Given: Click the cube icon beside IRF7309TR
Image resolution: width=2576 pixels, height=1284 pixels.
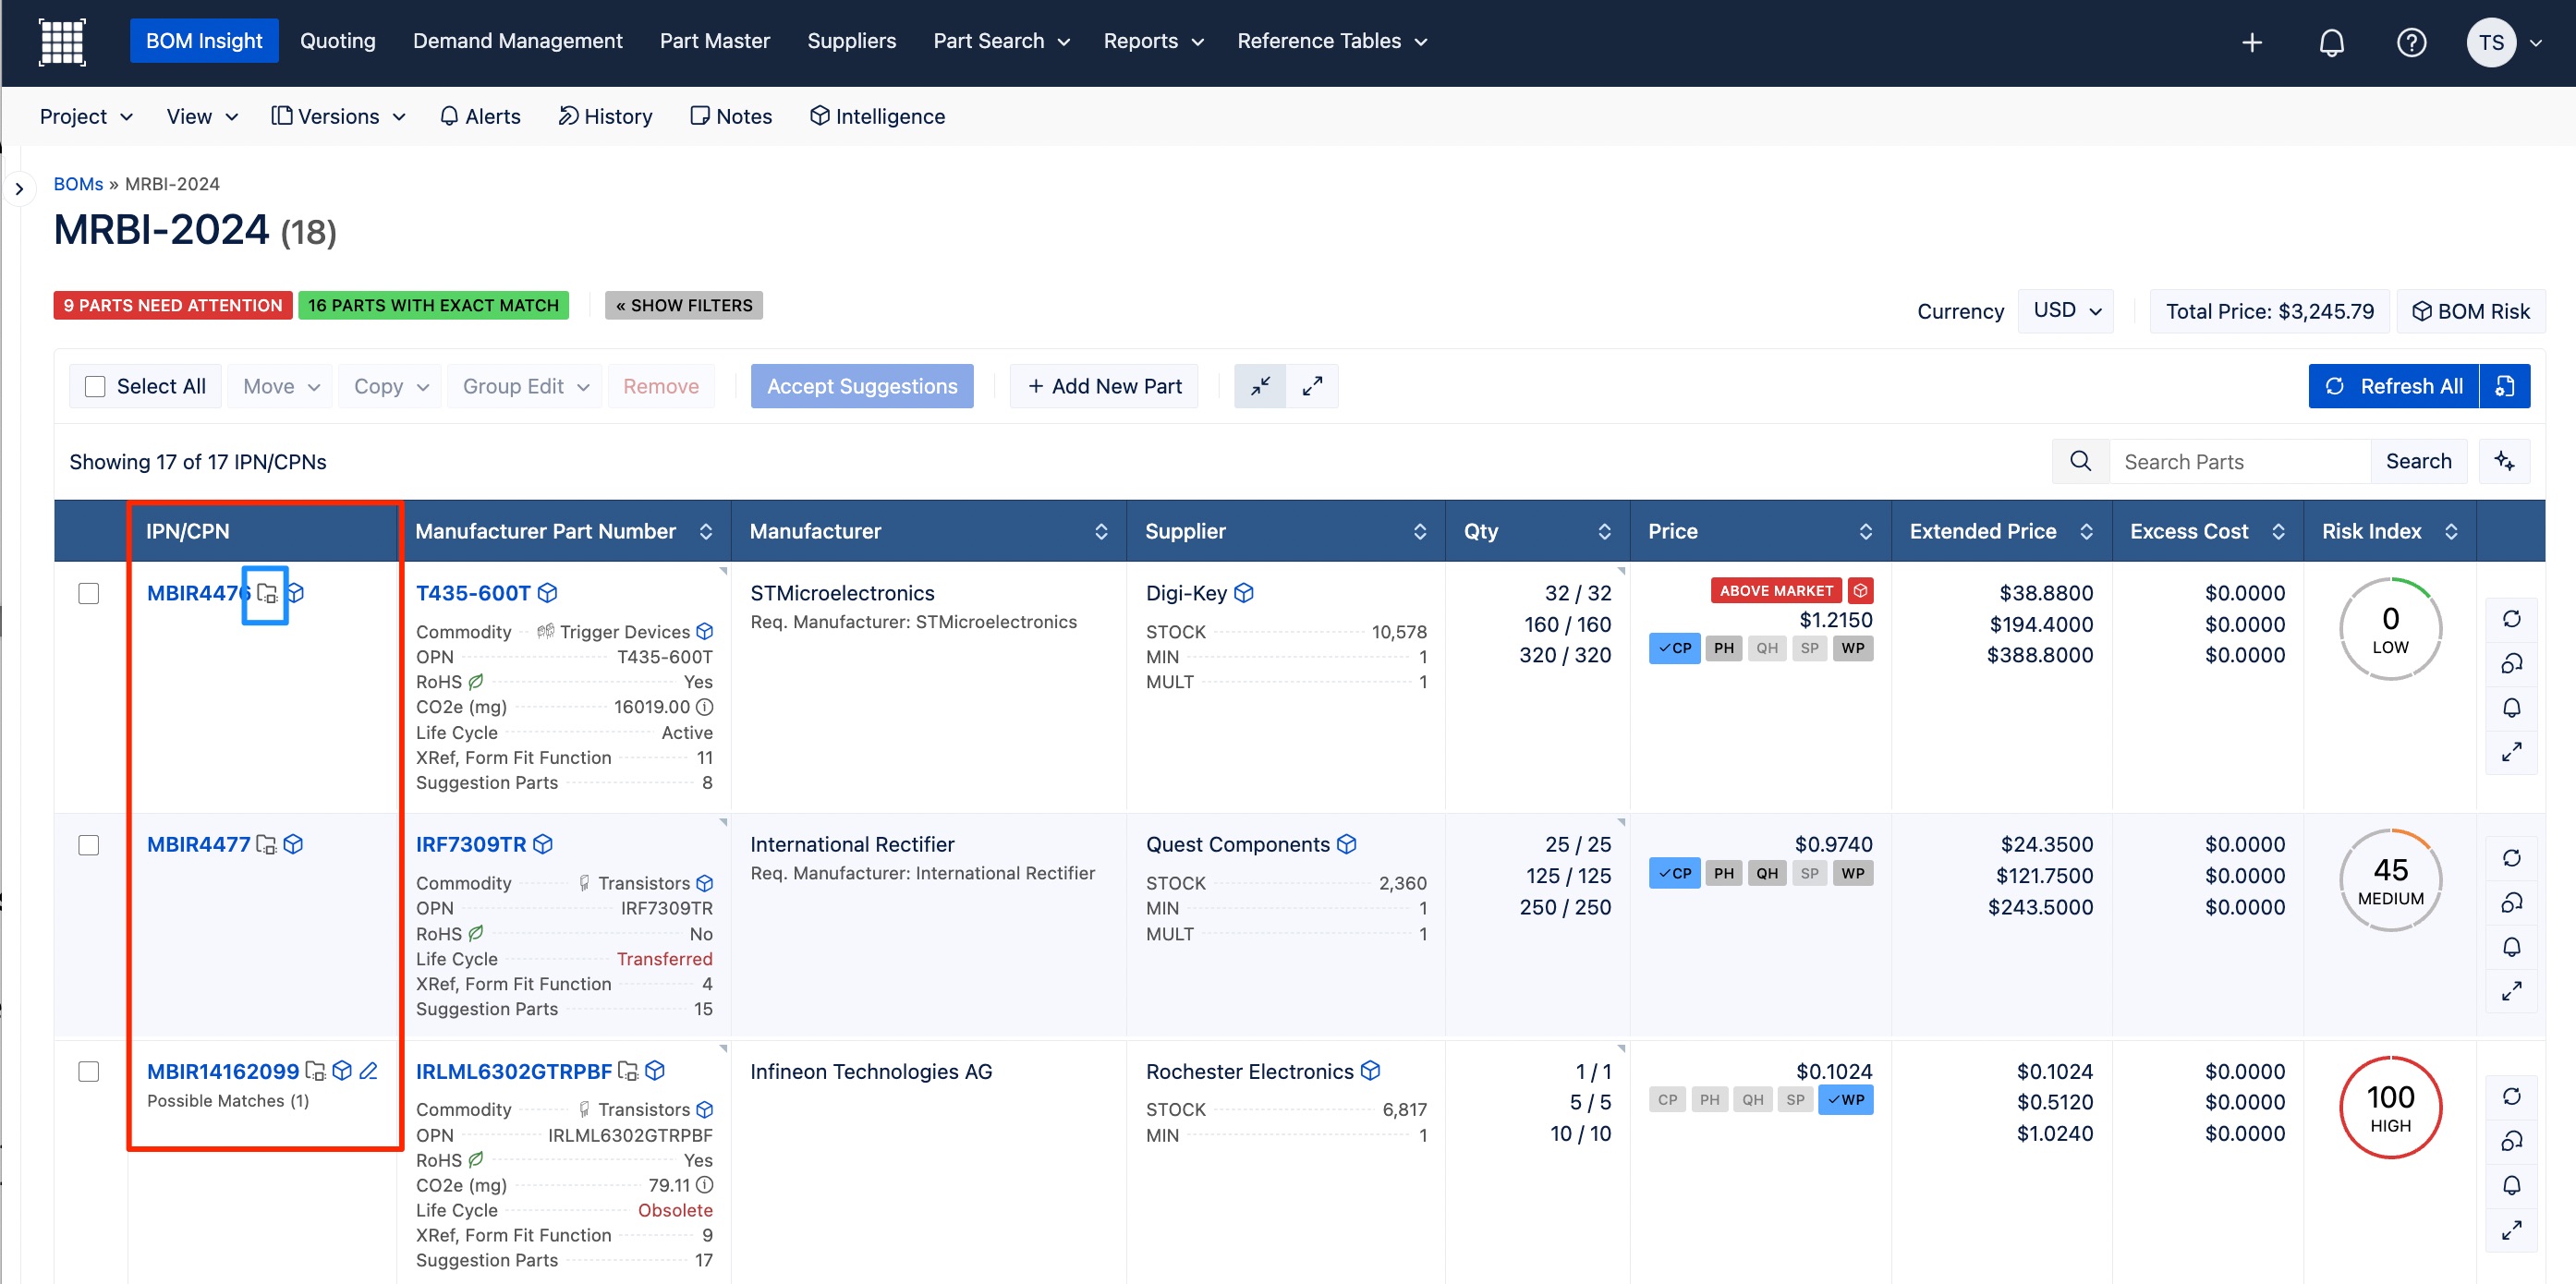Looking at the screenshot, I should [x=543, y=844].
